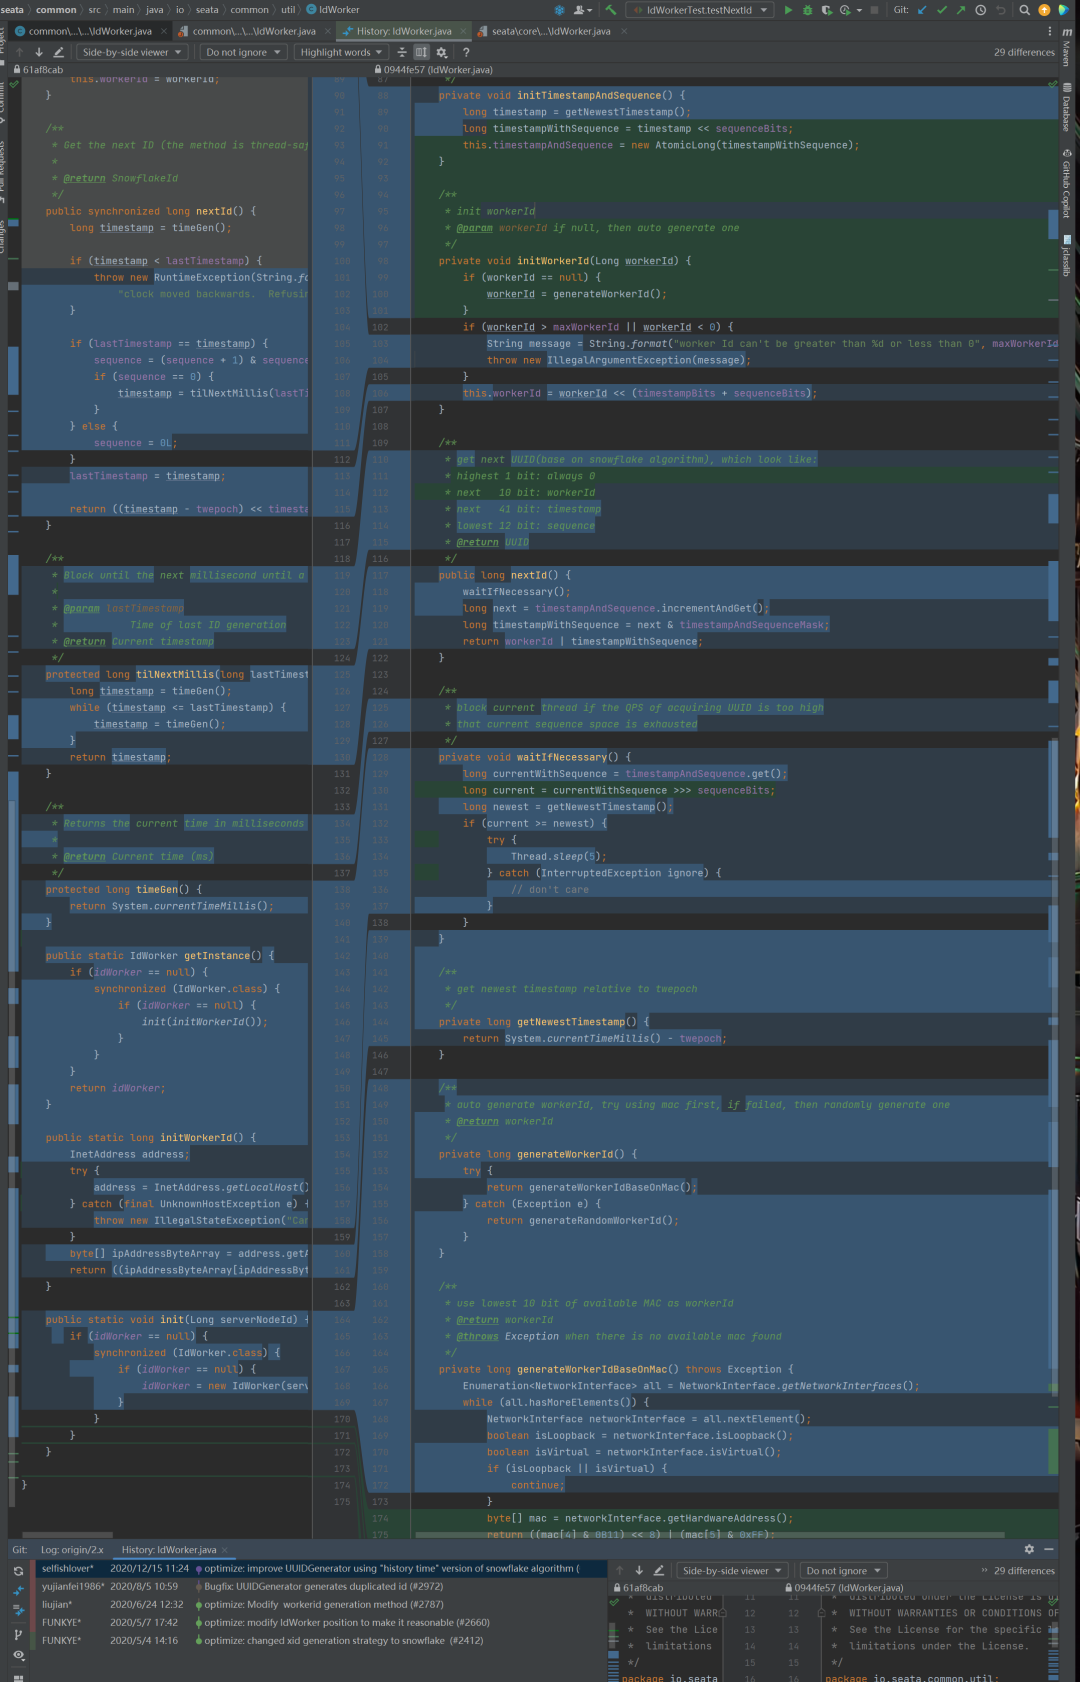Select commit changed xid generation strategy (#2412)

[x=322, y=1640]
